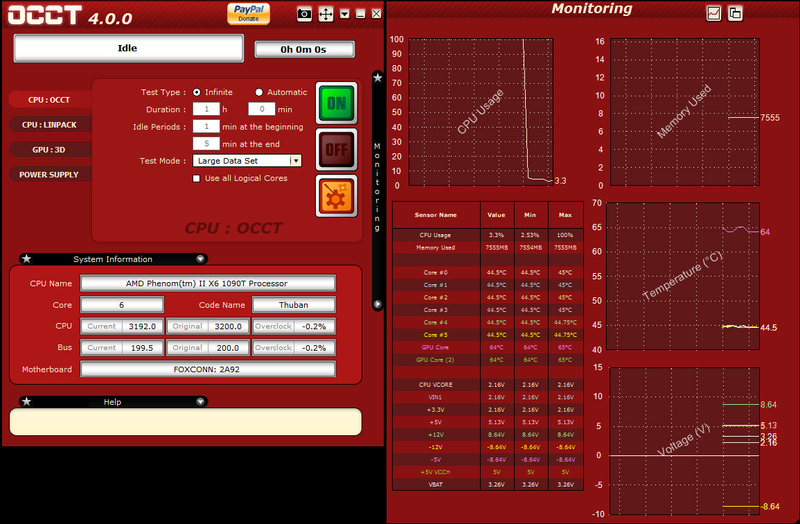Image resolution: width=800 pixels, height=524 pixels.
Task: Click the Help section star icon
Action: click(x=27, y=402)
